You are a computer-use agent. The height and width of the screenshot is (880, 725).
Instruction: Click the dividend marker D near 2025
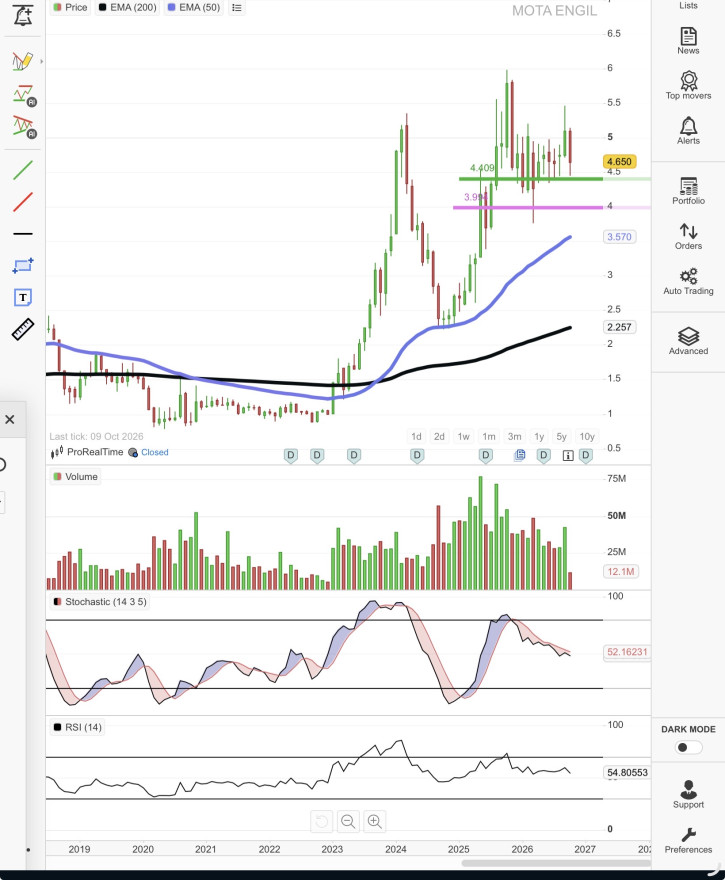click(486, 456)
